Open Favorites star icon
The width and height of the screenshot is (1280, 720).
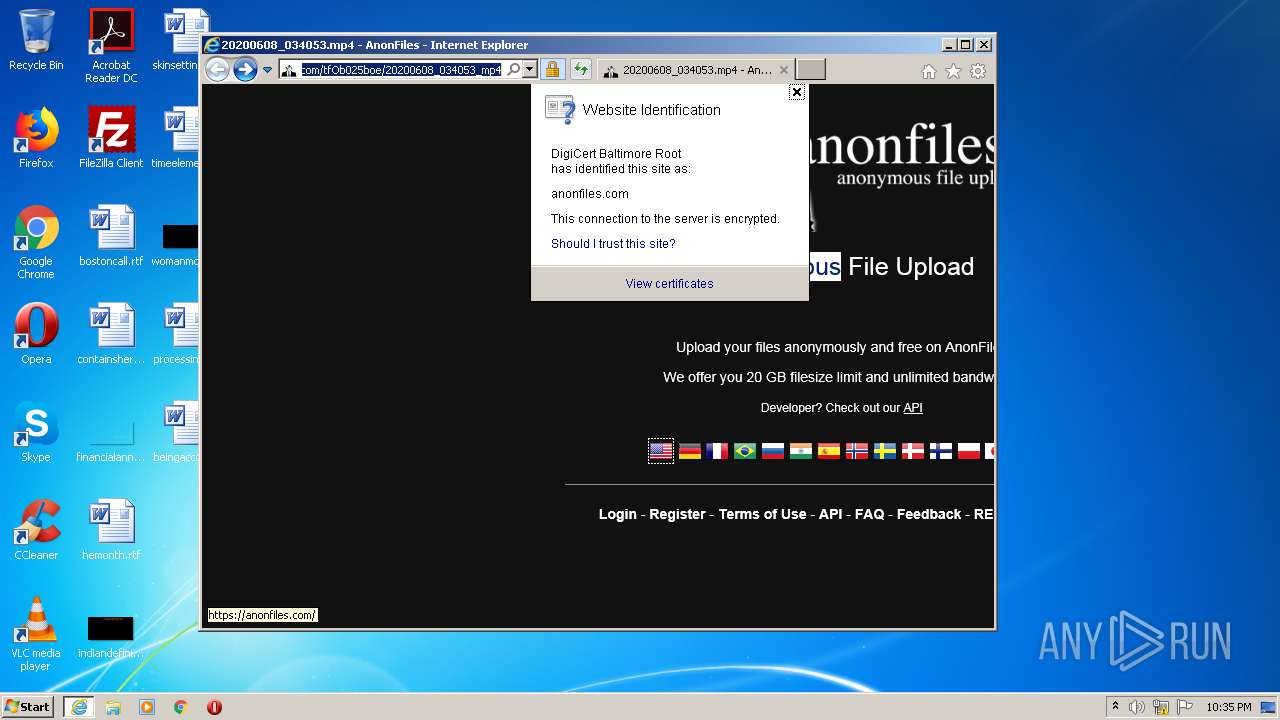pyautogui.click(x=953, y=71)
